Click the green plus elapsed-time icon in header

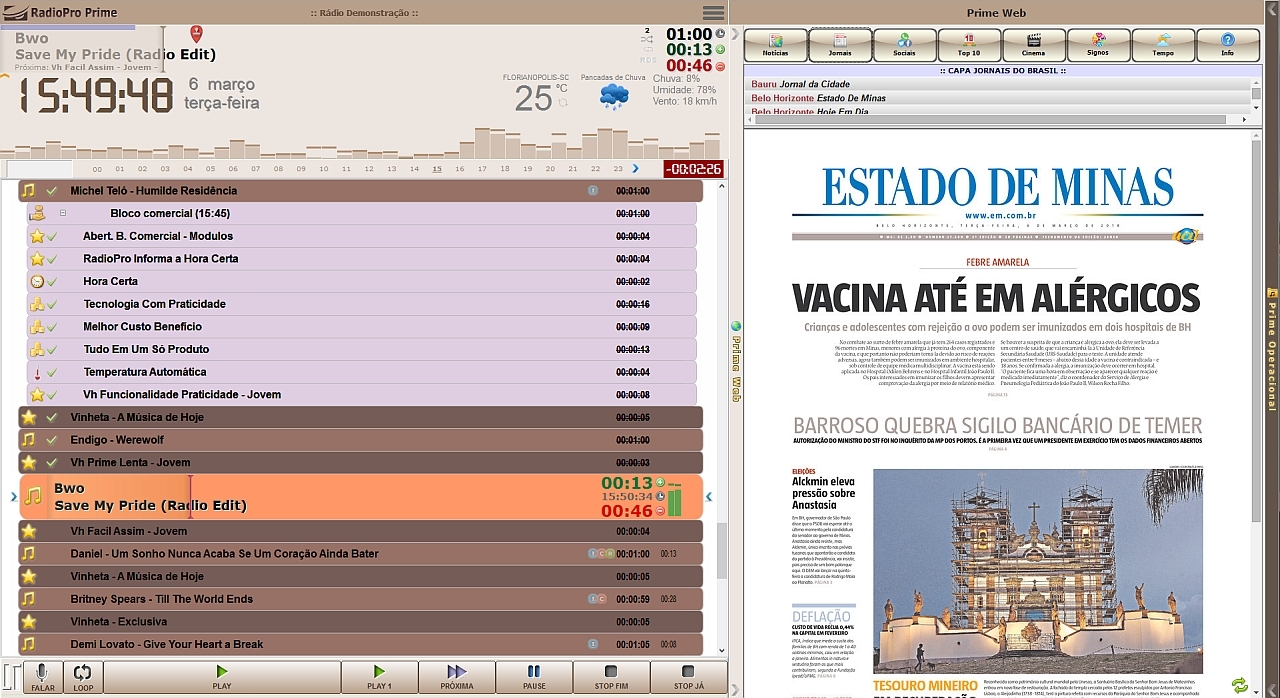click(x=720, y=49)
